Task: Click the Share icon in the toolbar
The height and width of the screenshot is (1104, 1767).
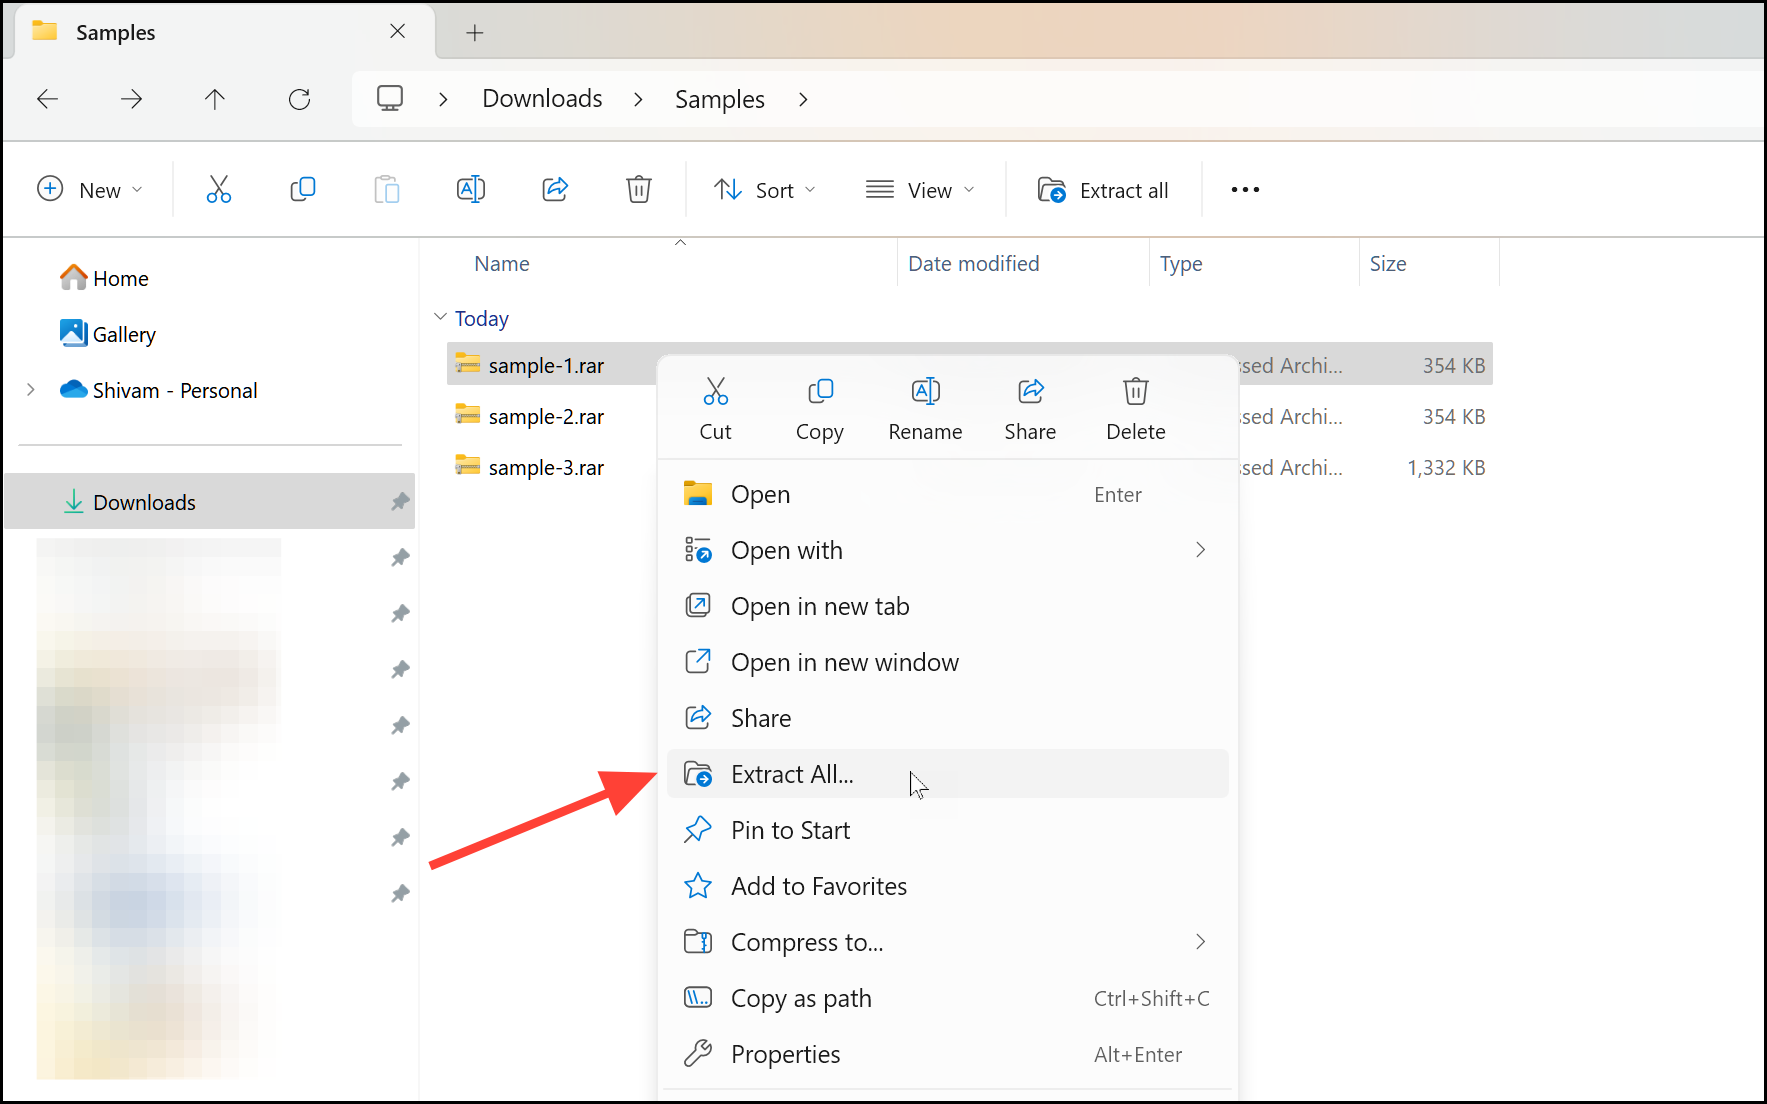Action: pyautogui.click(x=555, y=189)
